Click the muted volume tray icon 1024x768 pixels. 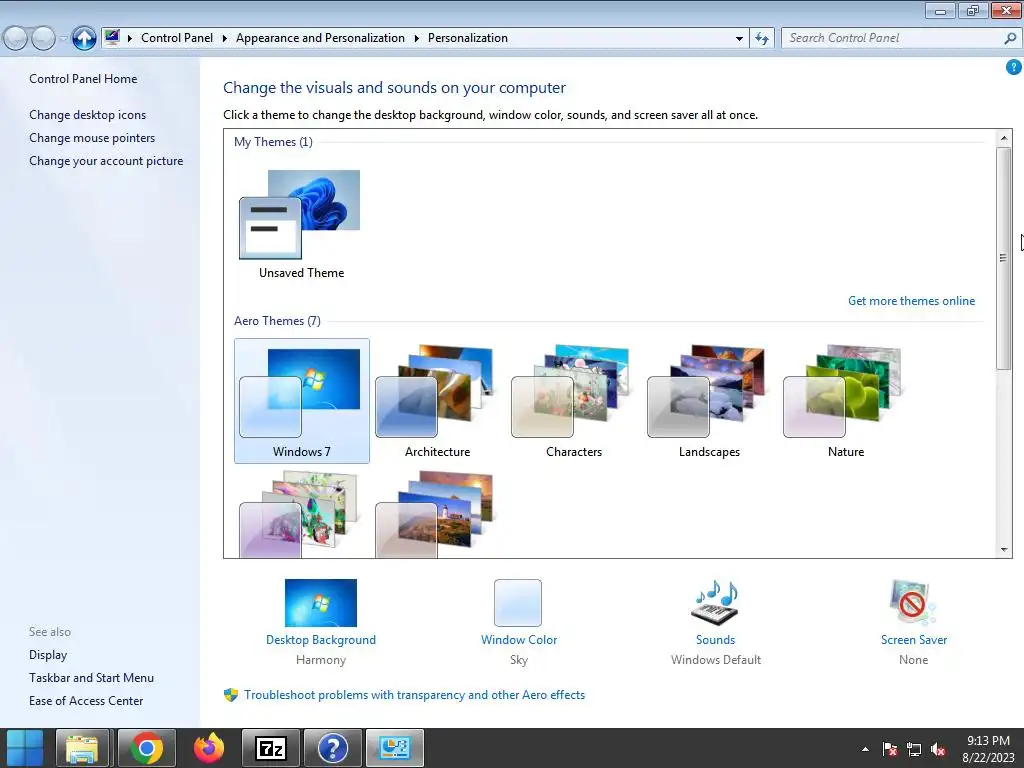938,749
